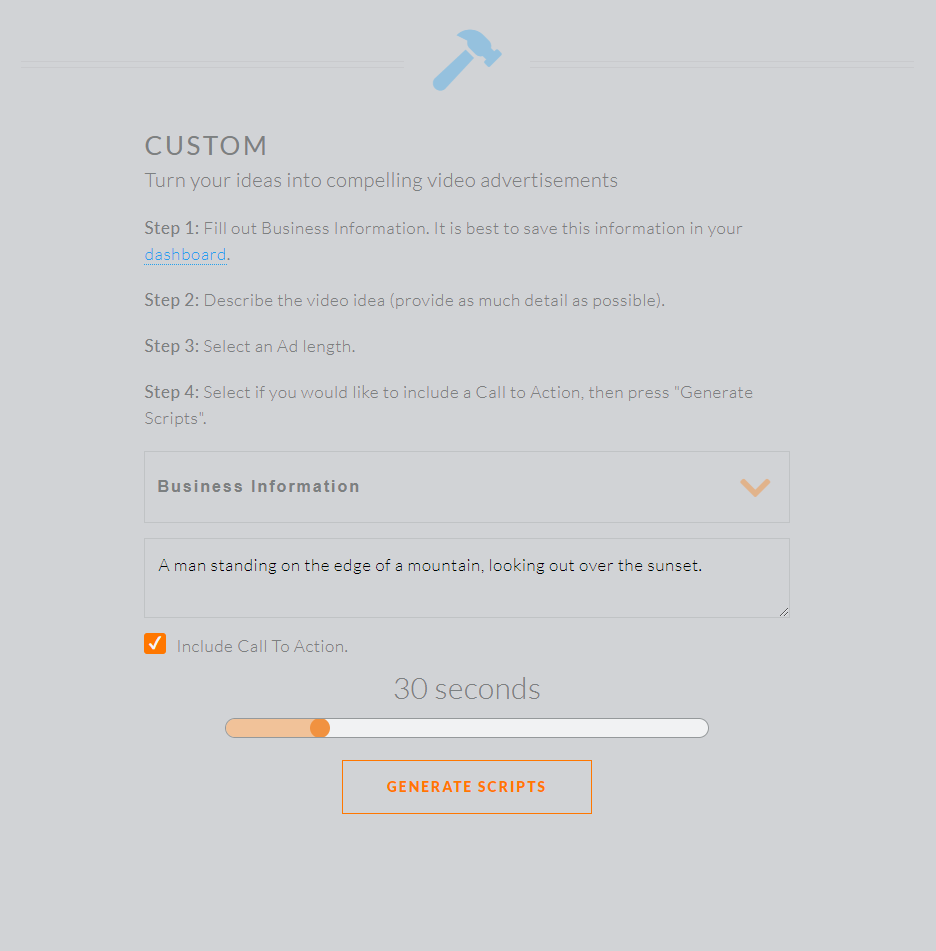Expand the Business Information section
936x951 pixels.
coord(466,487)
